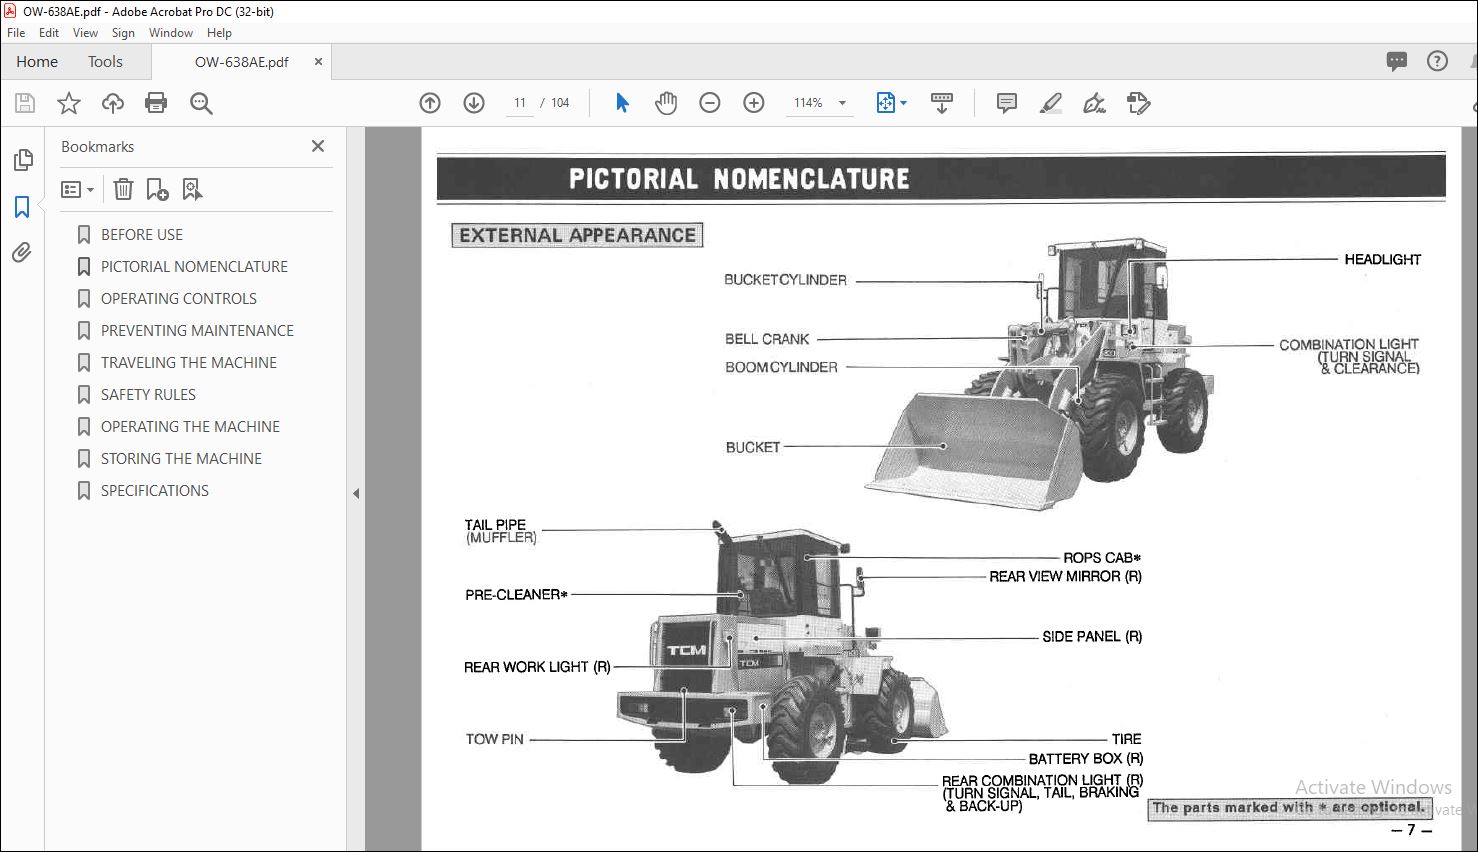Upload the file to the cloud
The width and height of the screenshot is (1478, 852).
click(x=113, y=103)
